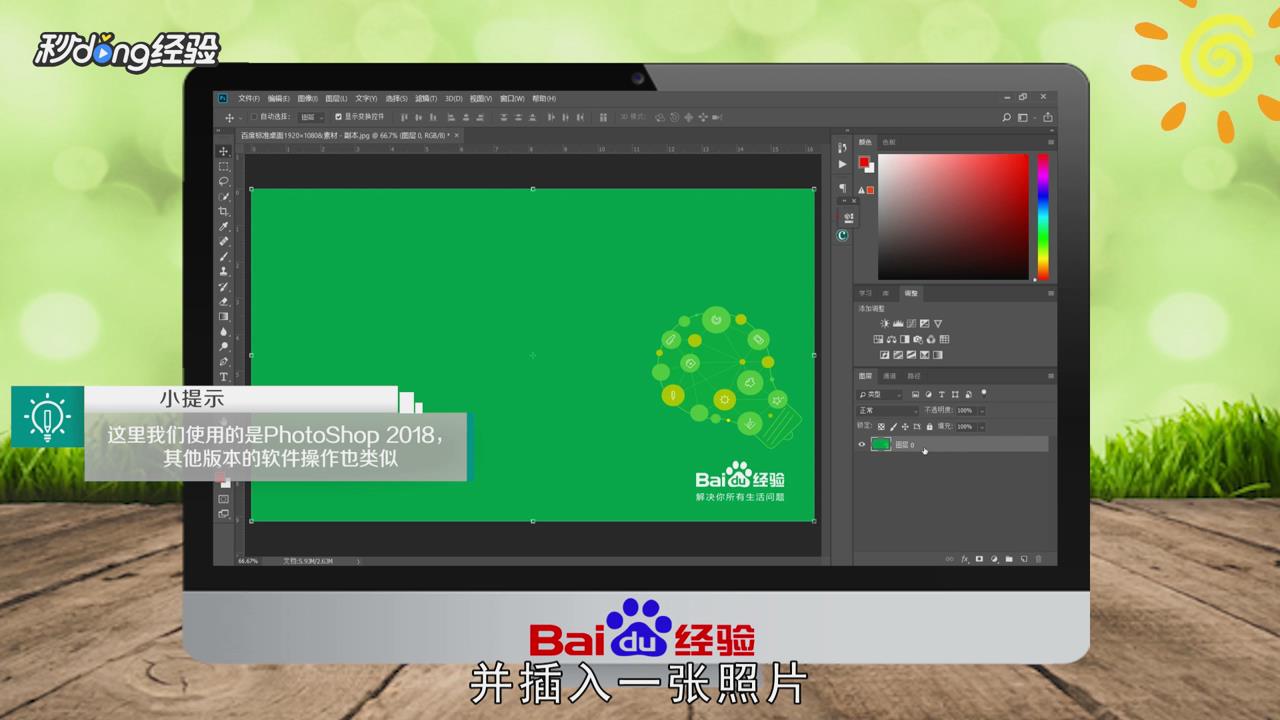The width and height of the screenshot is (1280, 720).
Task: Open the auto-select 图层 dropdown
Action: click(x=311, y=117)
